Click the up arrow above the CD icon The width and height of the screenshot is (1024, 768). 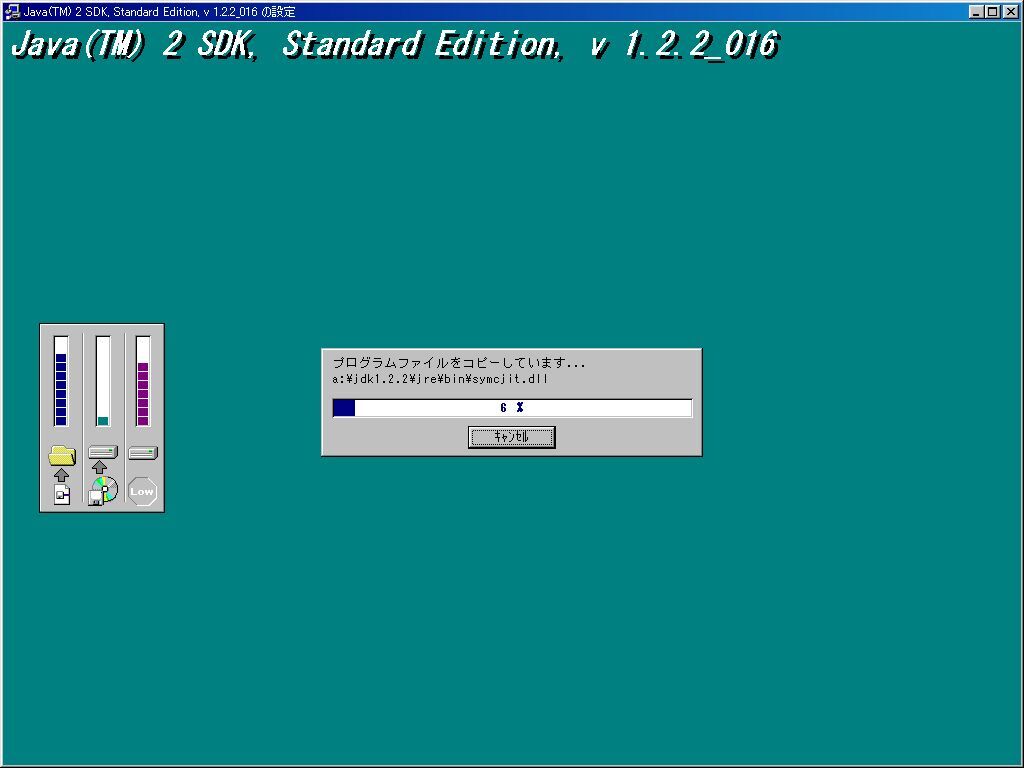tap(99, 467)
